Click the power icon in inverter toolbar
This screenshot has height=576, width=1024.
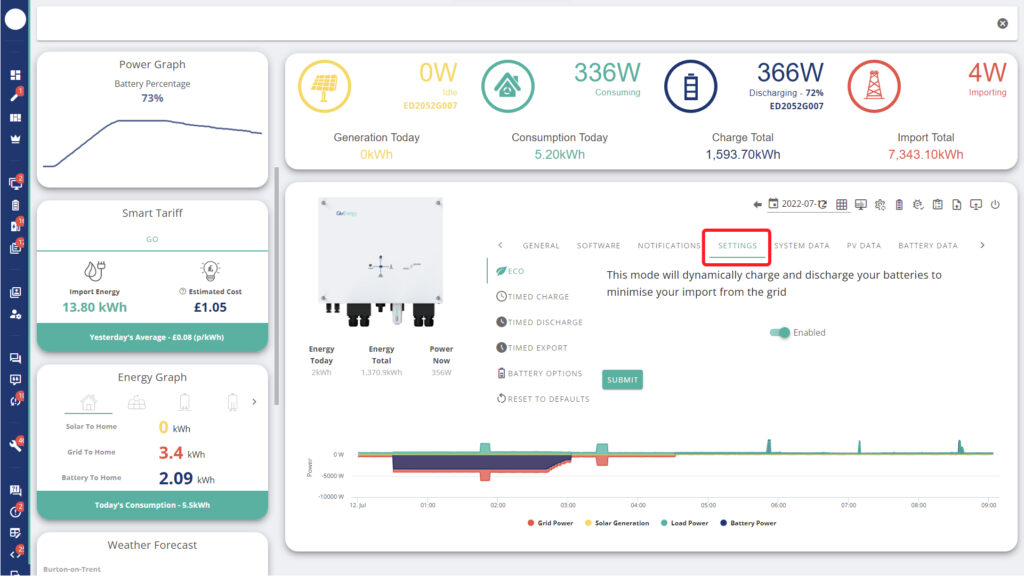point(995,204)
